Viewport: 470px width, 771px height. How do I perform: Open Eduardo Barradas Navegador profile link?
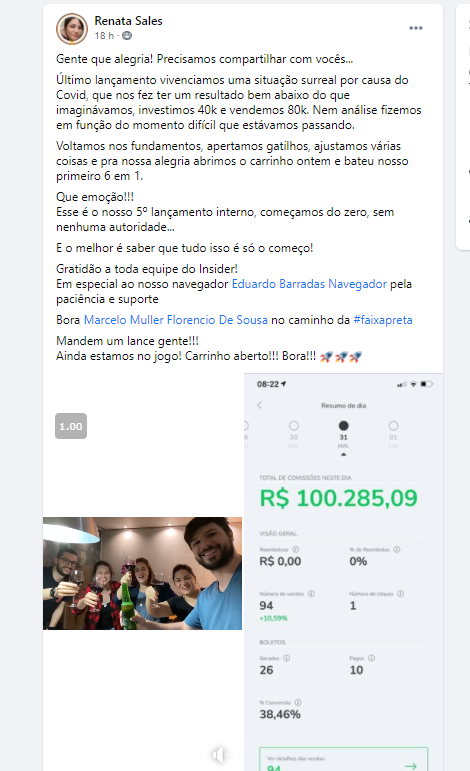coord(309,284)
